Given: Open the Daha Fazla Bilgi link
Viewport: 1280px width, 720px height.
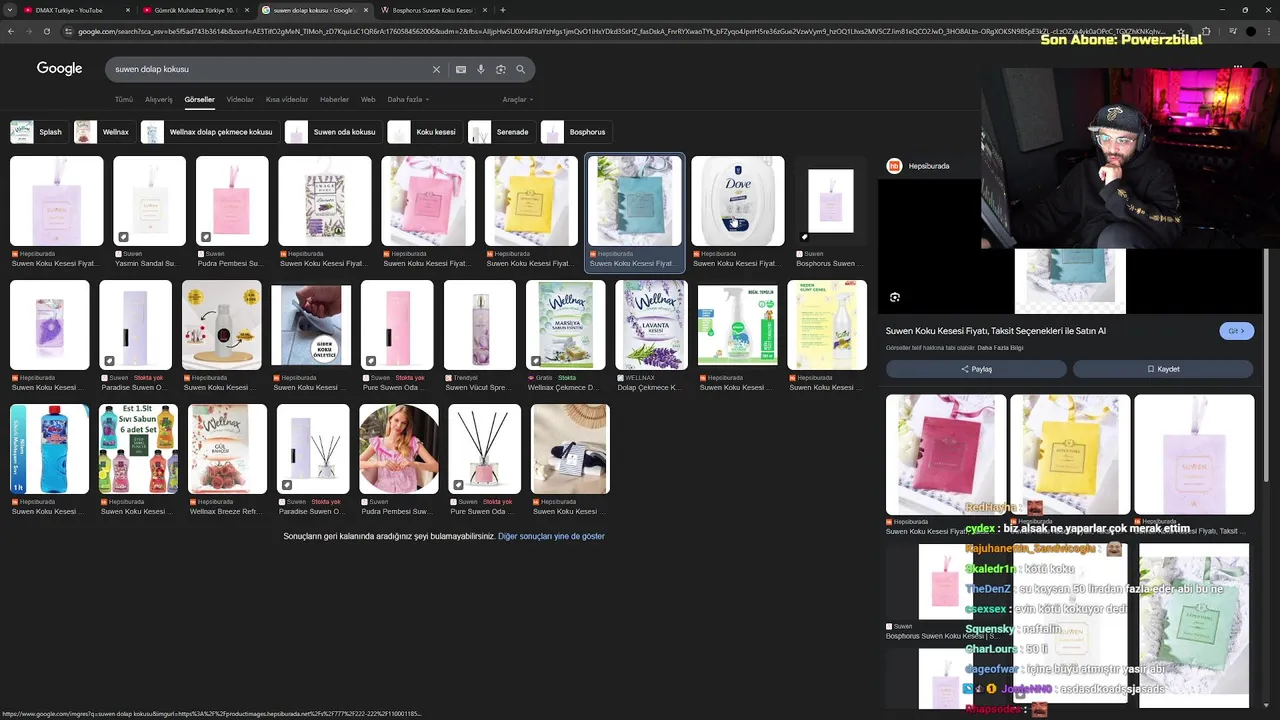Looking at the screenshot, I should point(1000,348).
